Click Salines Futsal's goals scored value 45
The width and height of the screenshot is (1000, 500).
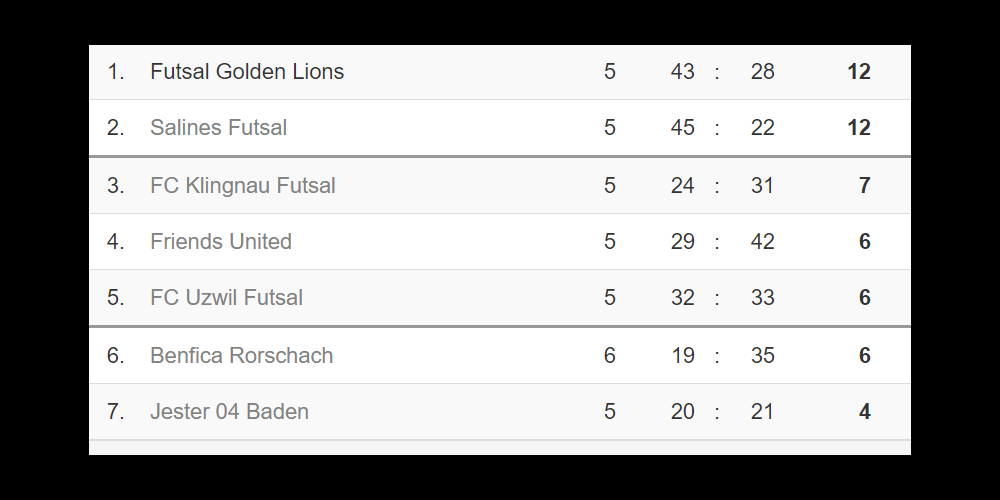(x=683, y=128)
